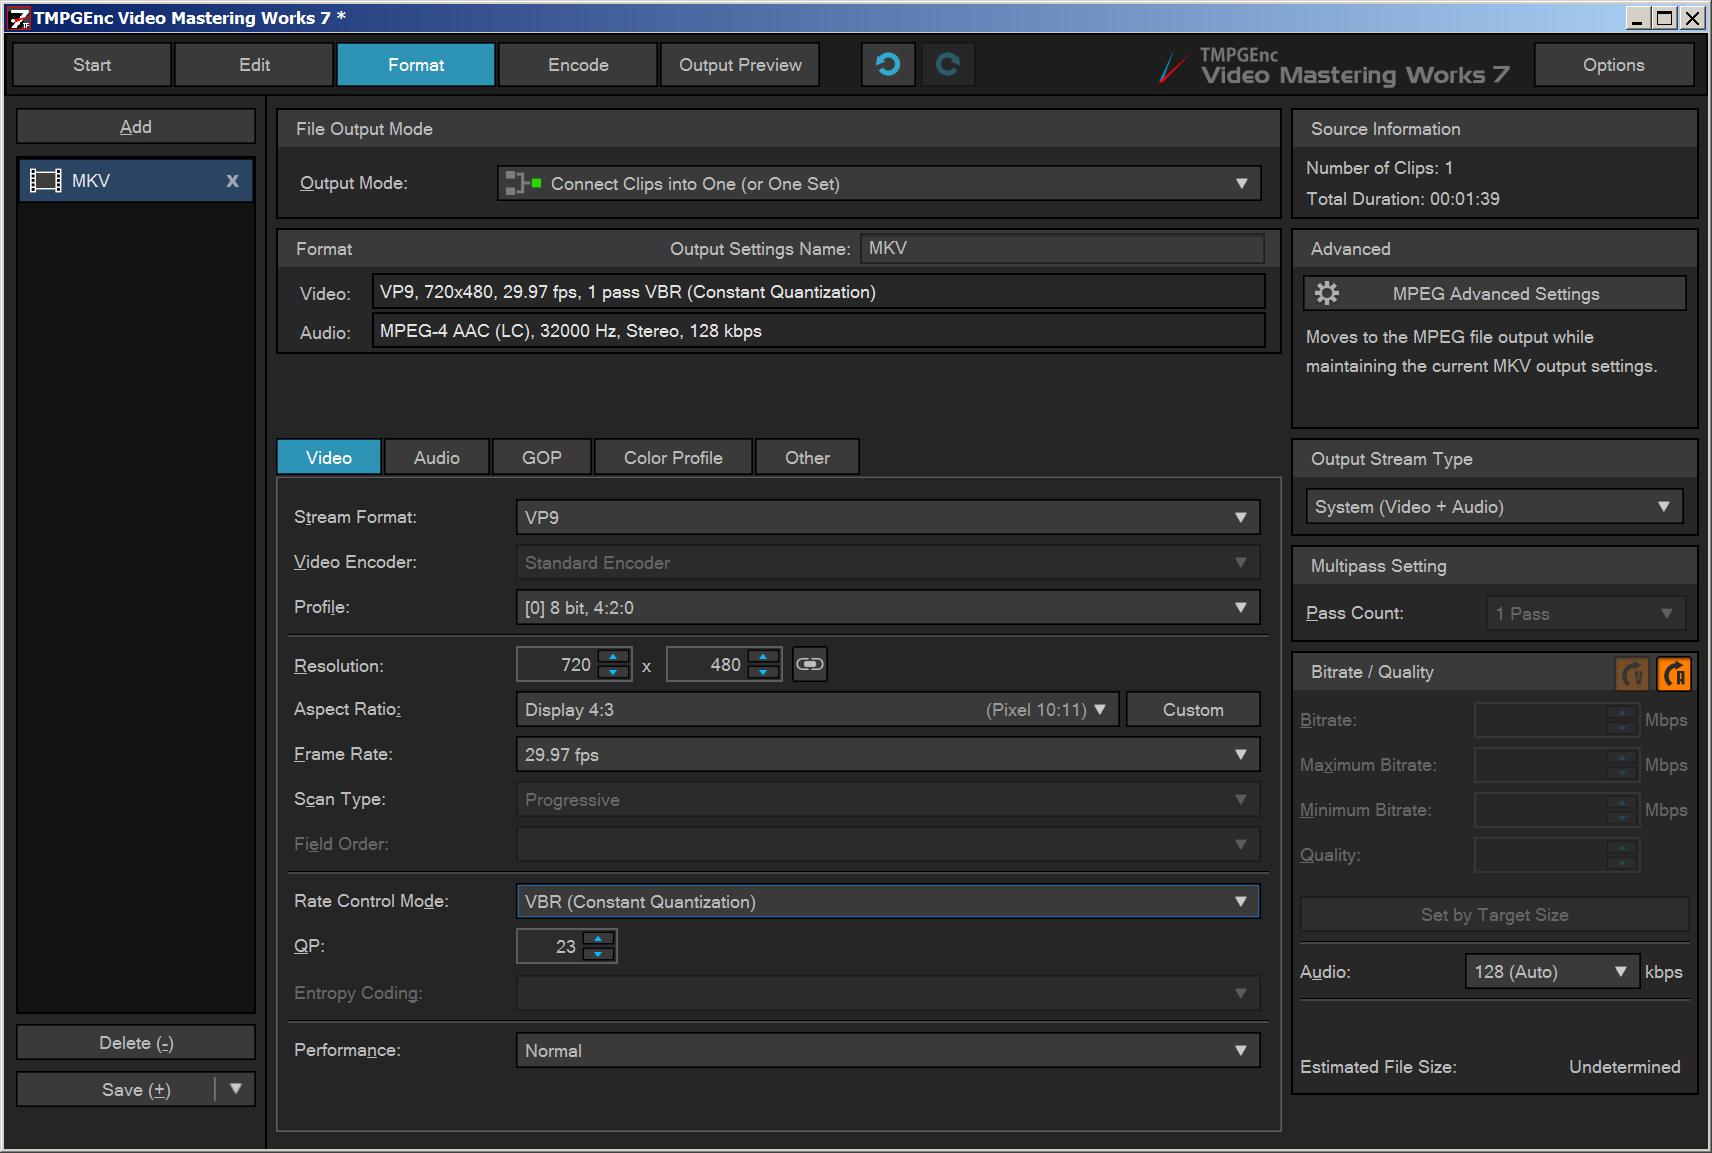Click the Output Settings Name field
1712x1153 pixels.
pos(1062,248)
